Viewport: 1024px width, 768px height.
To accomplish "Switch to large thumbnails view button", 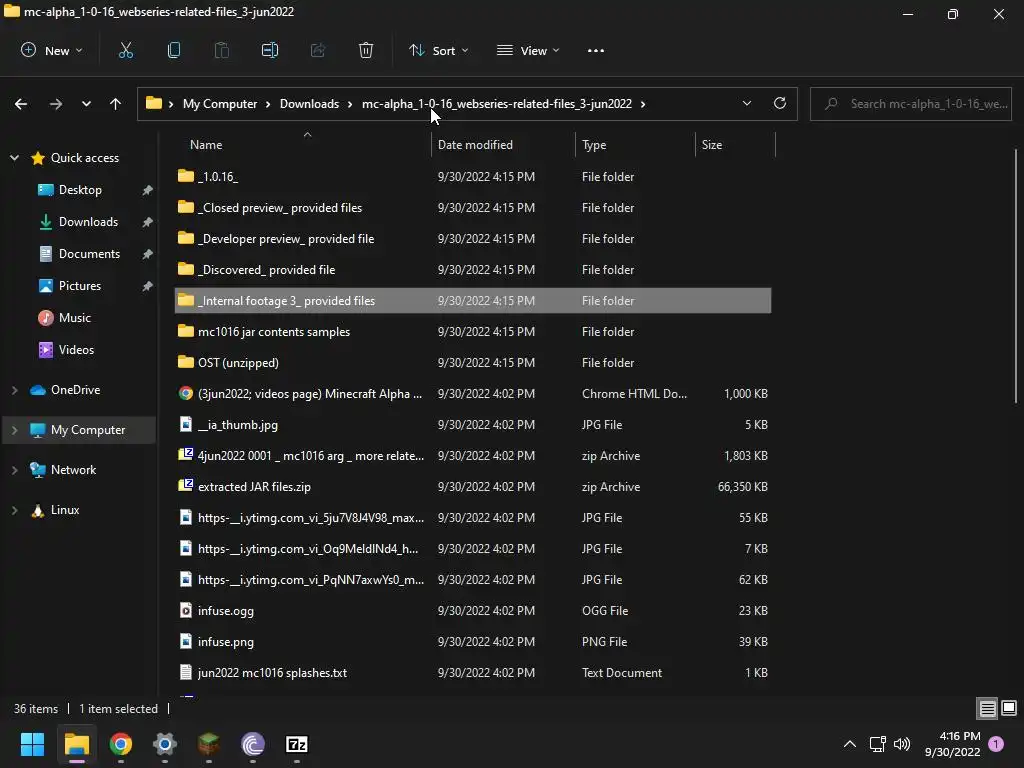I will coord(1009,708).
